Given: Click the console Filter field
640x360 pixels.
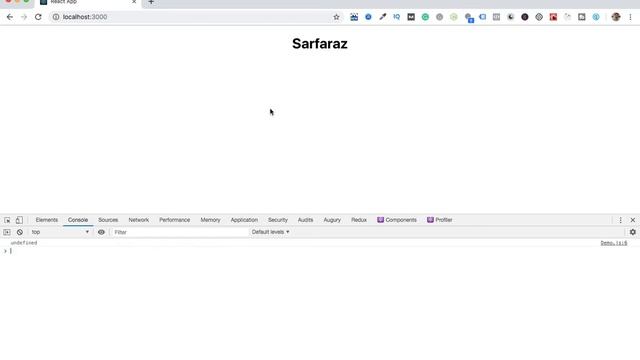Looking at the screenshot, I should click(180, 232).
